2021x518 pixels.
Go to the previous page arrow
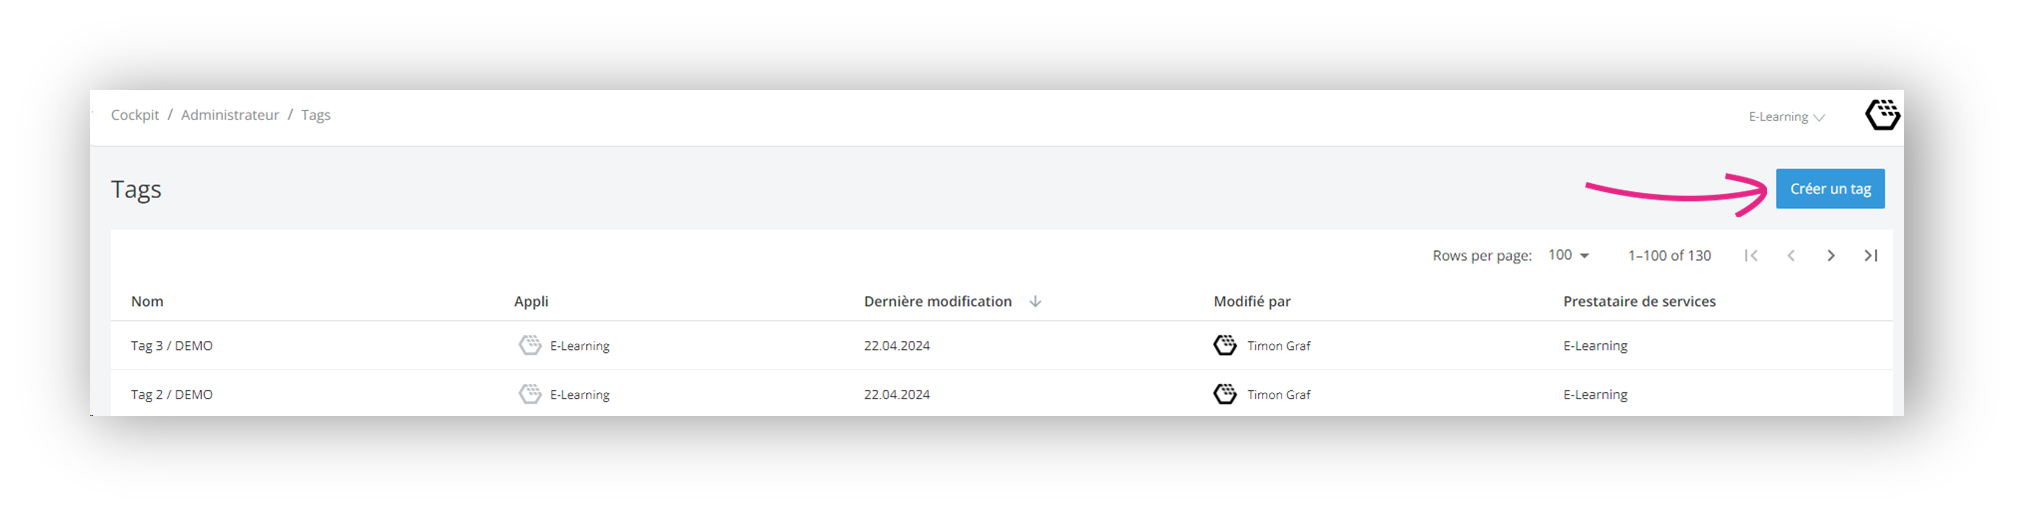1791,256
